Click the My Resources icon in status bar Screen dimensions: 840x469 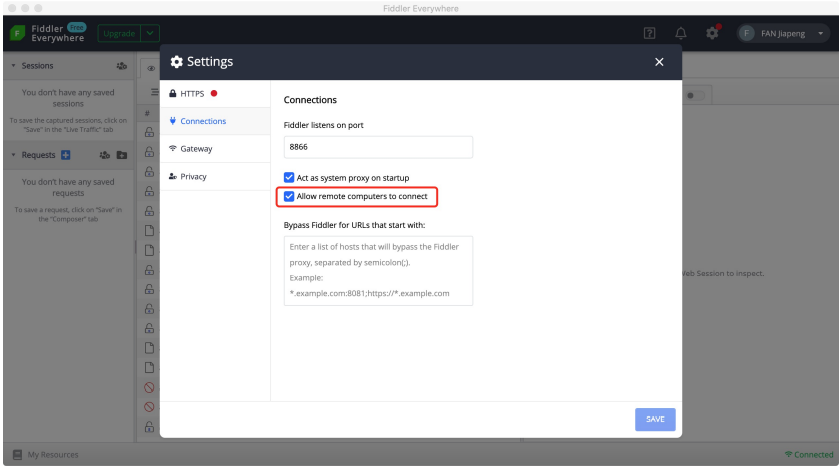[16, 455]
